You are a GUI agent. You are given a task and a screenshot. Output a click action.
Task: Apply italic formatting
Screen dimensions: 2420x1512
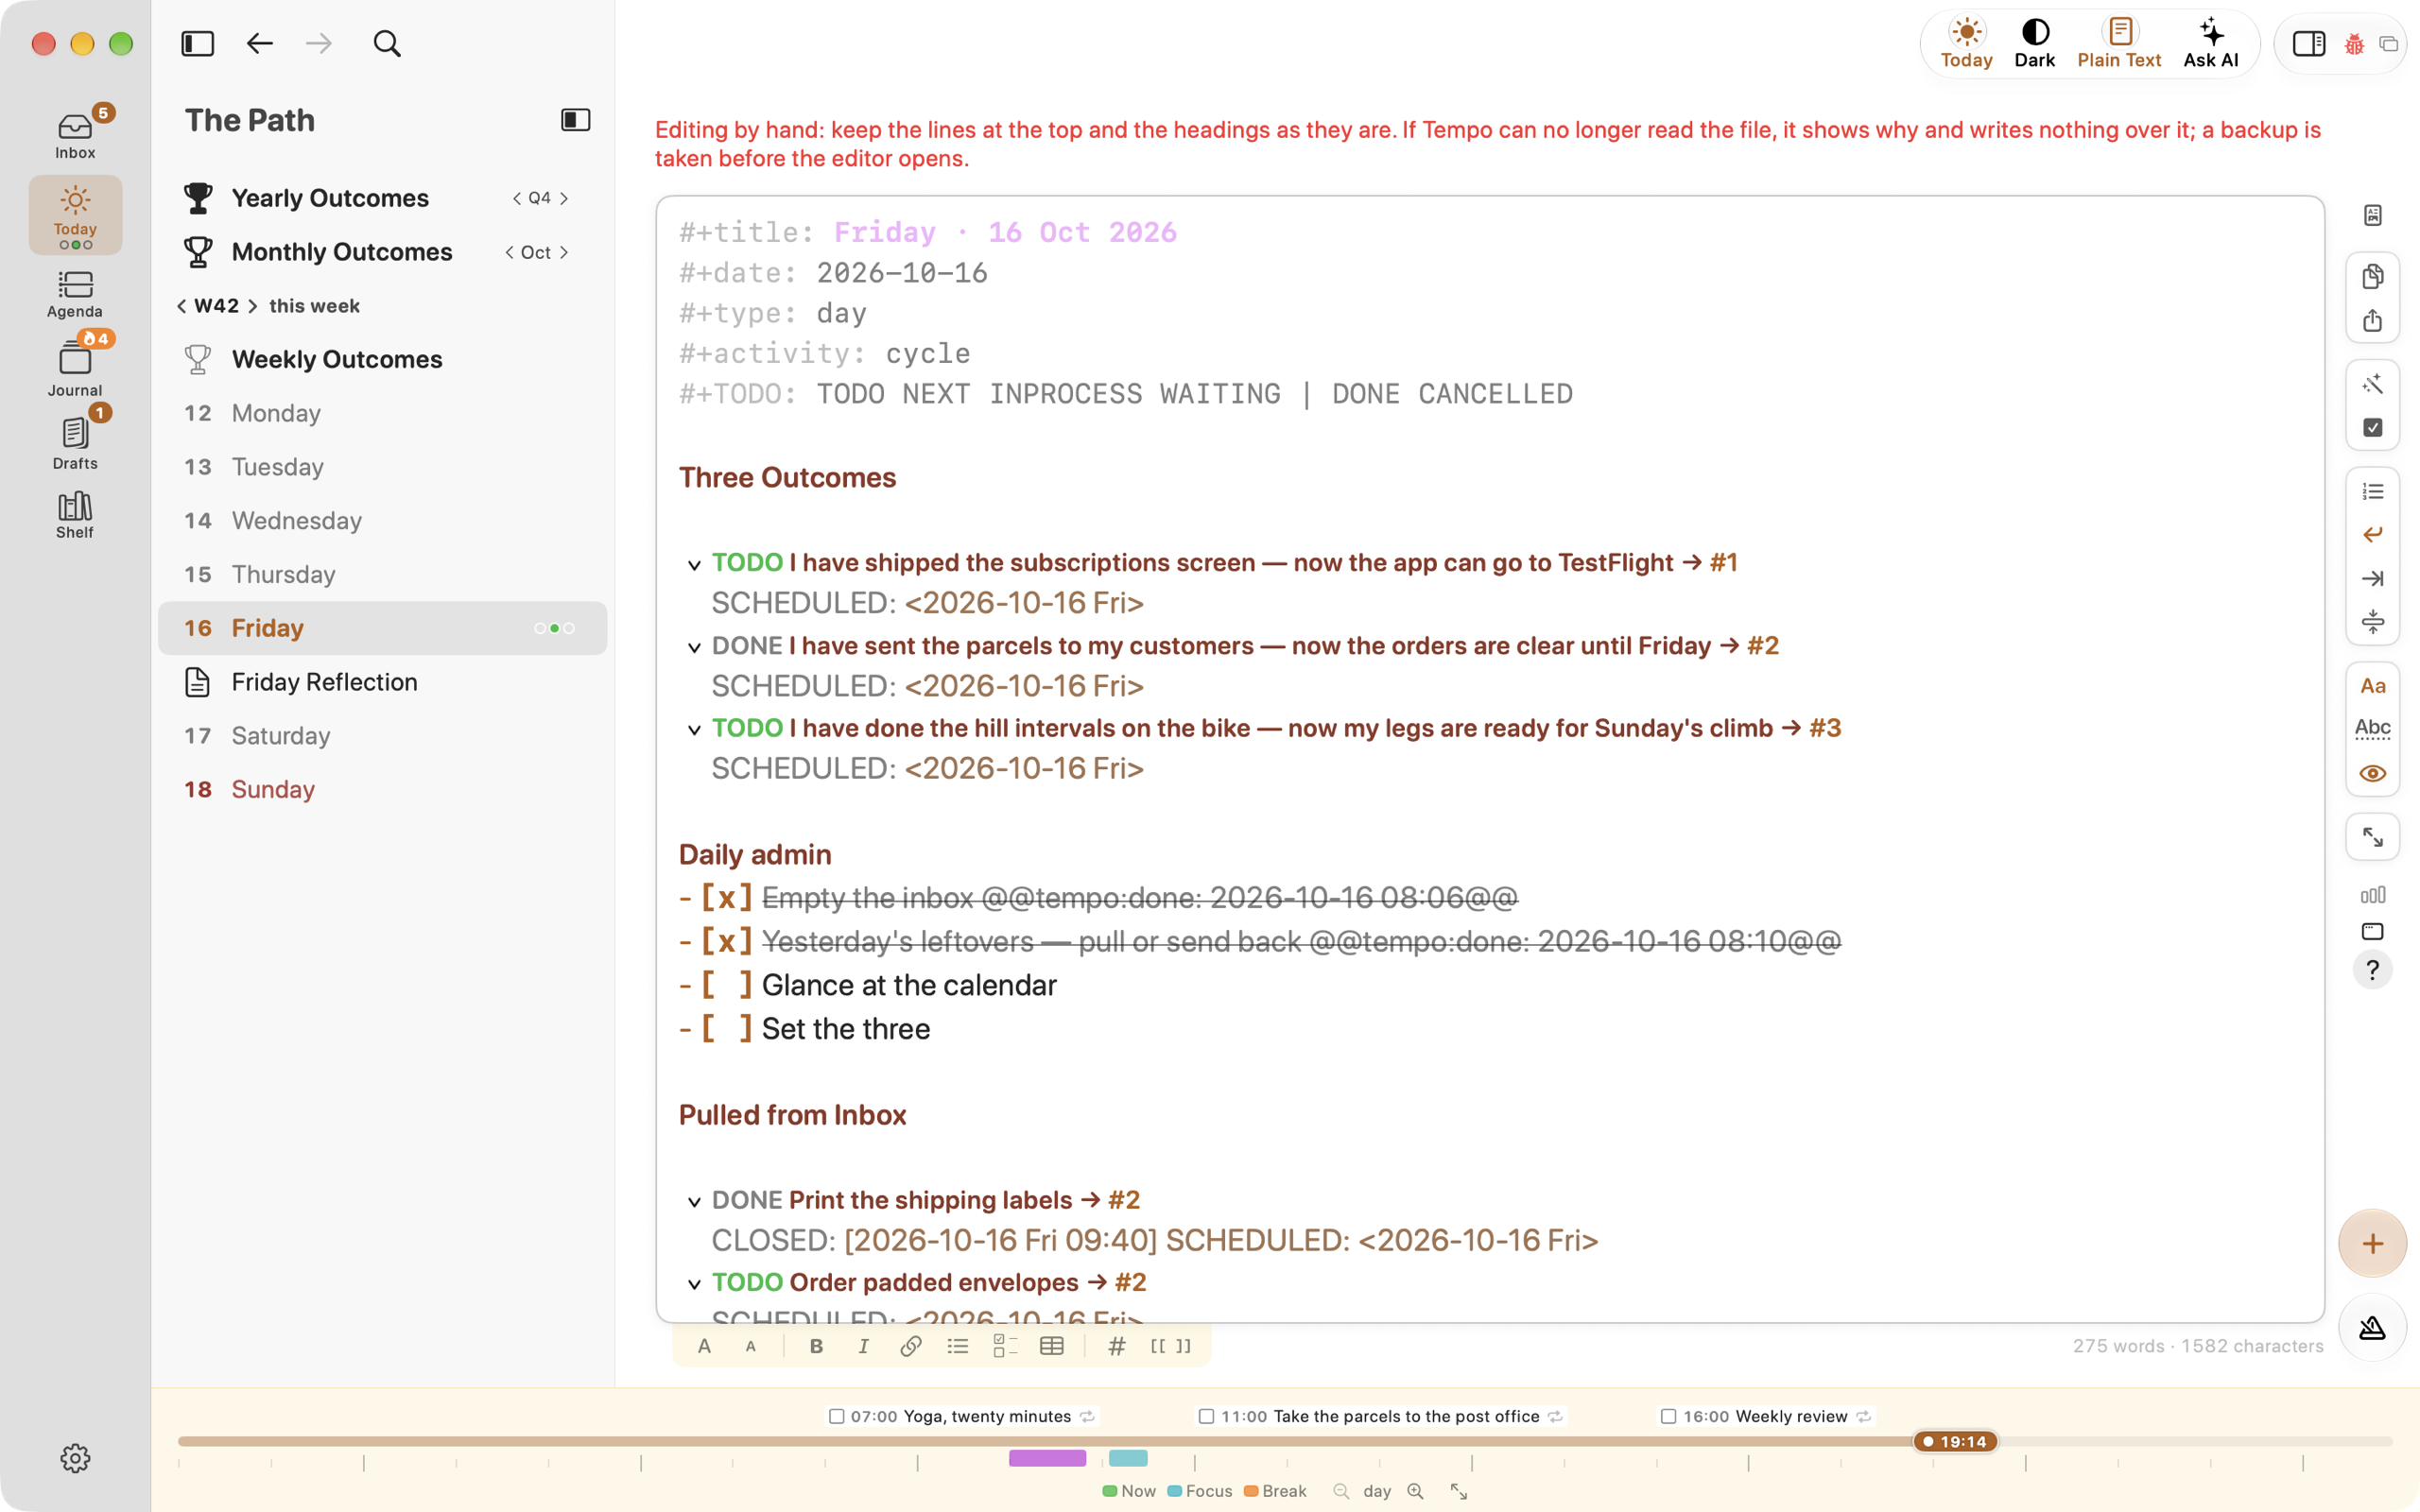(863, 1346)
